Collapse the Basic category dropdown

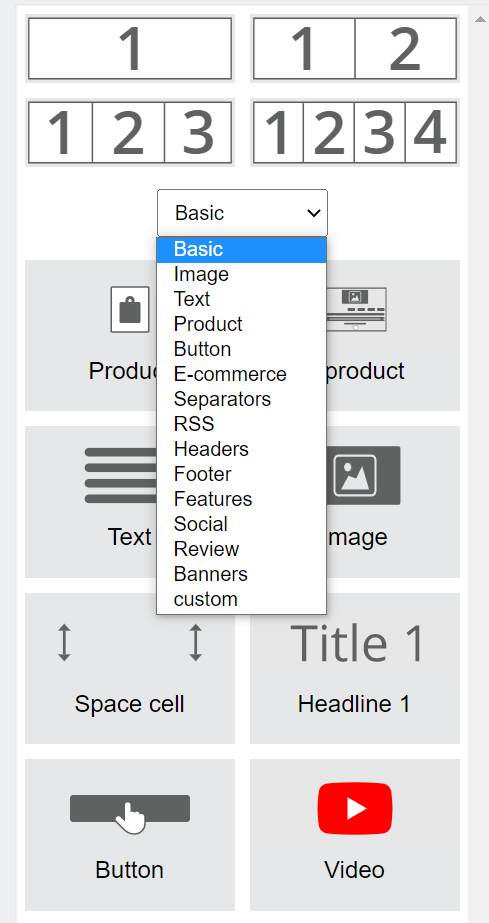(x=242, y=213)
